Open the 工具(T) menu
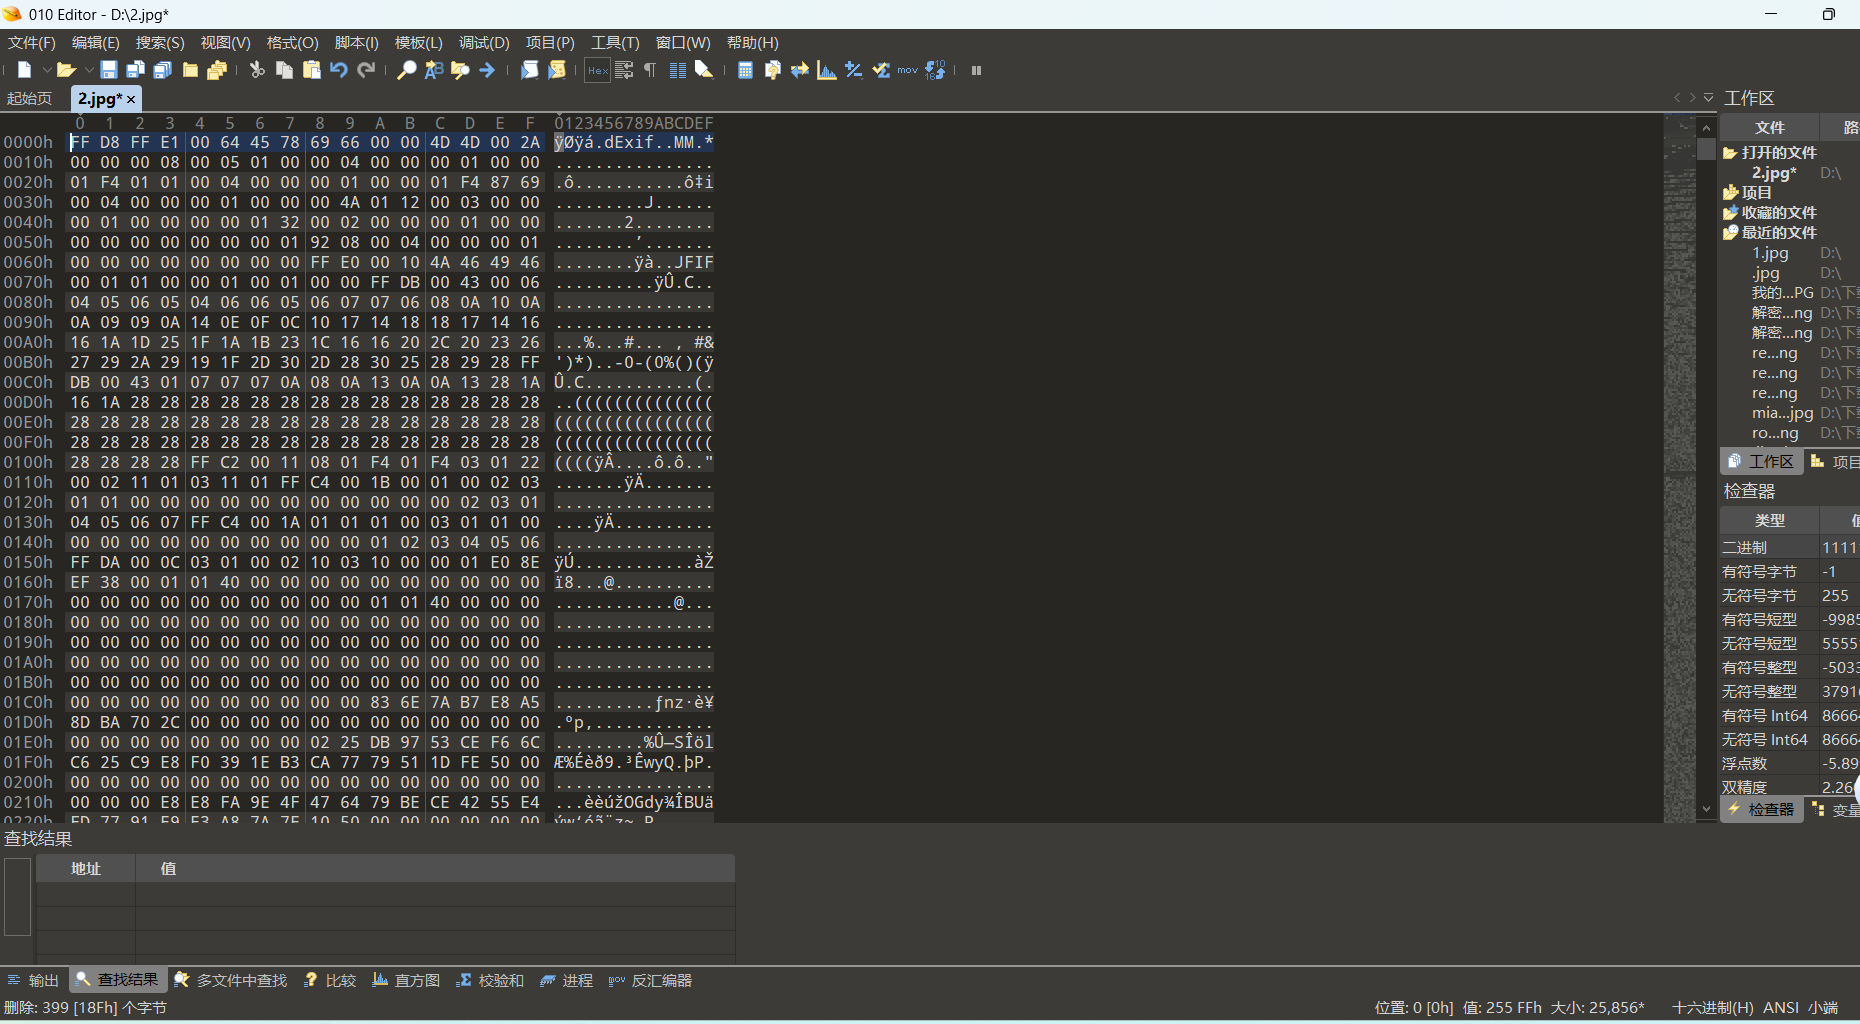Screen dimensions: 1860x1024 click(x=615, y=42)
